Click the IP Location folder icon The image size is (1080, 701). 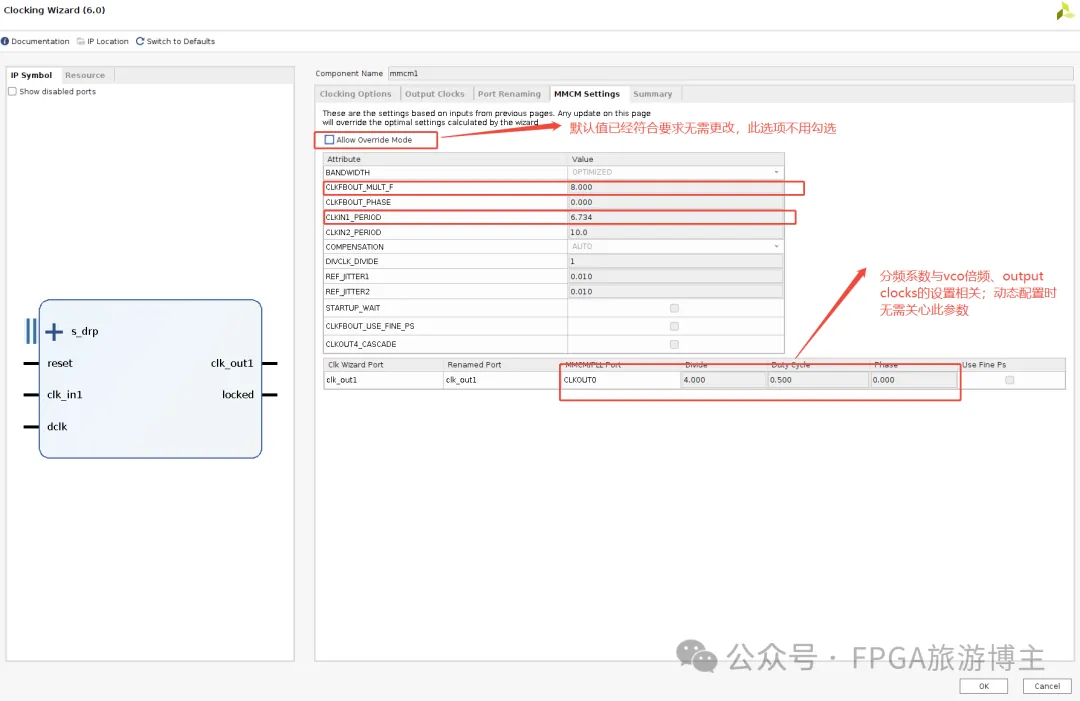[x=81, y=41]
